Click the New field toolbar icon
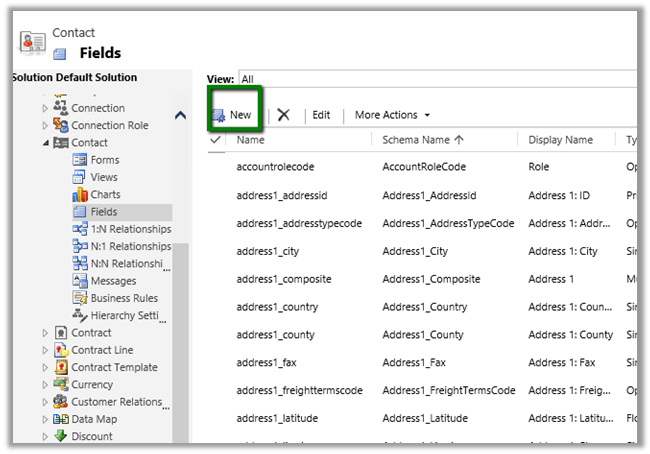 [x=218, y=115]
